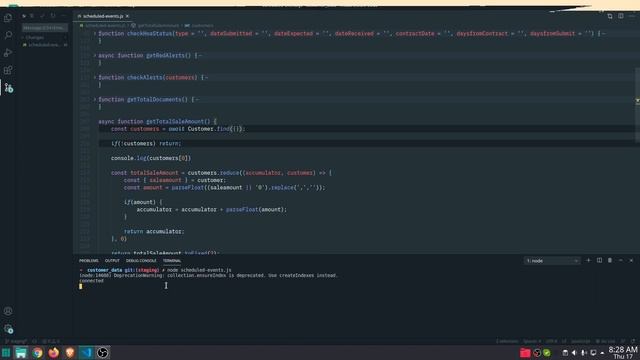Open the Extensions view in activity bar
Screen dimensions: 640x360
pos(8,70)
